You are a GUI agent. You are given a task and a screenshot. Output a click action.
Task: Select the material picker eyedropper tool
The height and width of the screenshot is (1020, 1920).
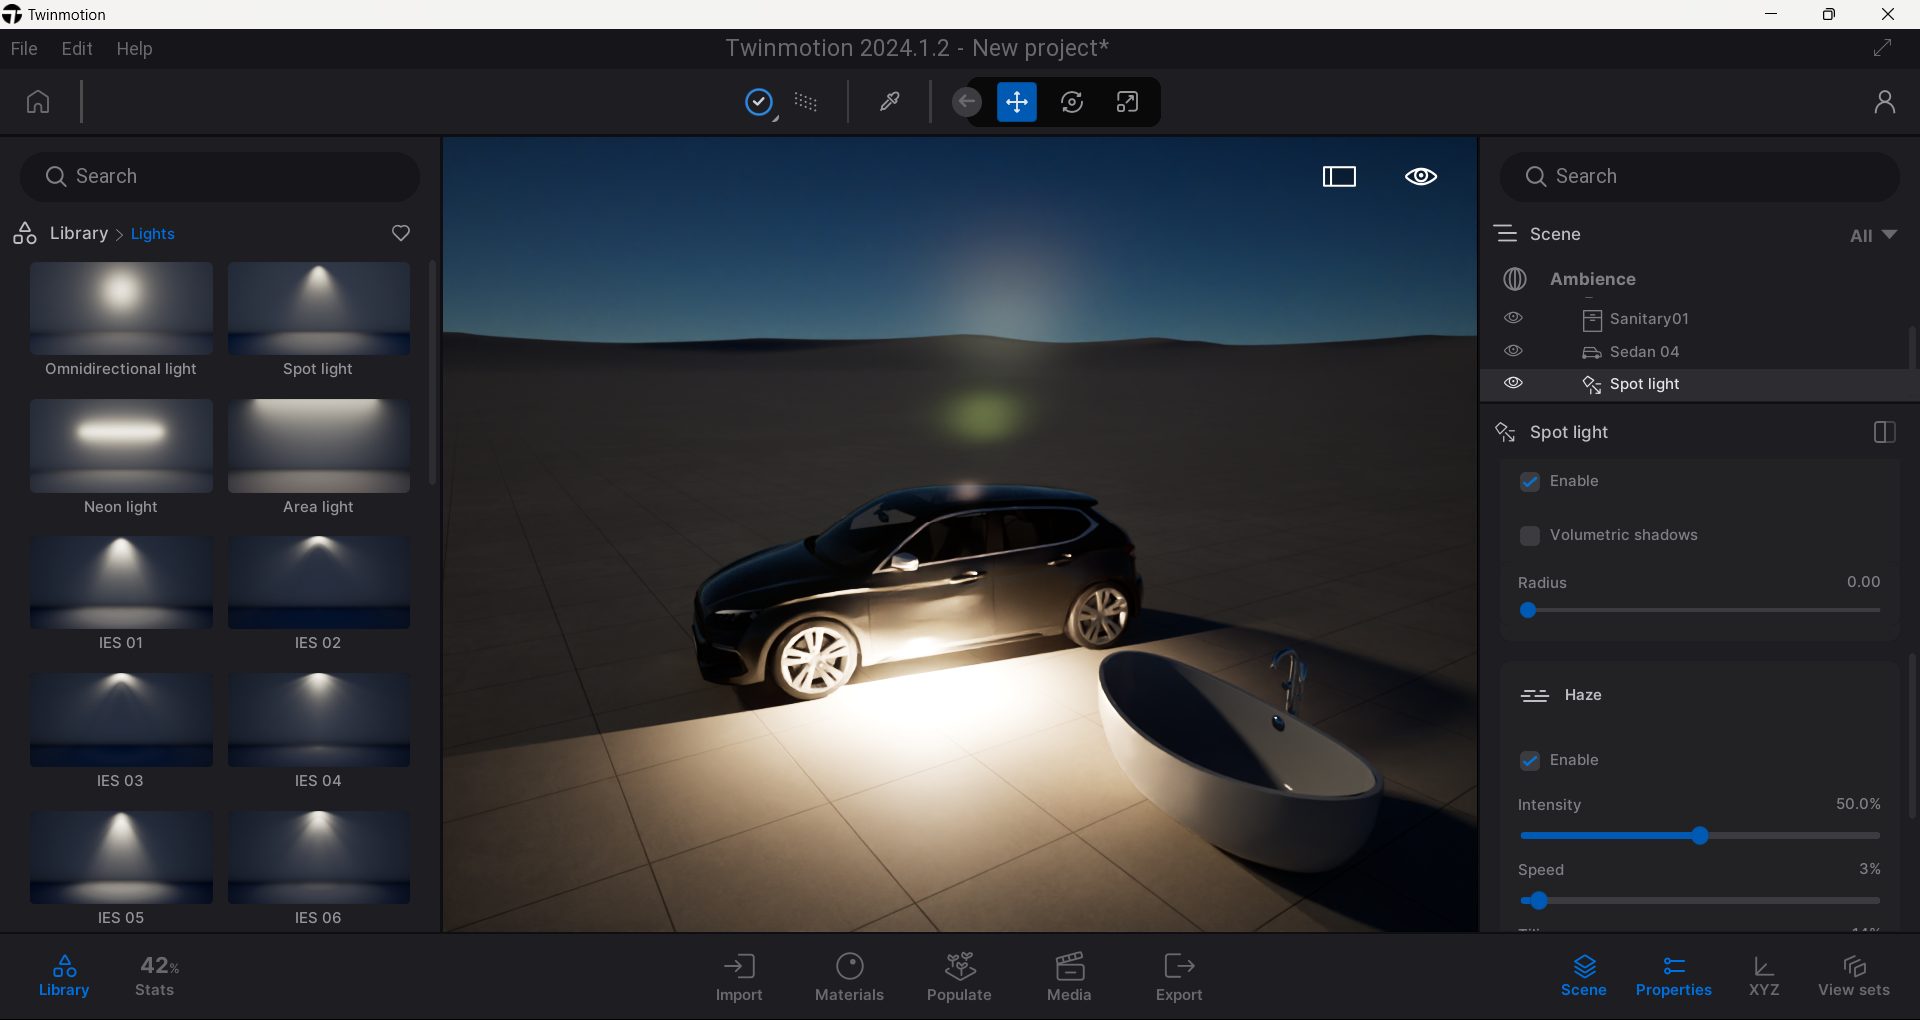[889, 102]
